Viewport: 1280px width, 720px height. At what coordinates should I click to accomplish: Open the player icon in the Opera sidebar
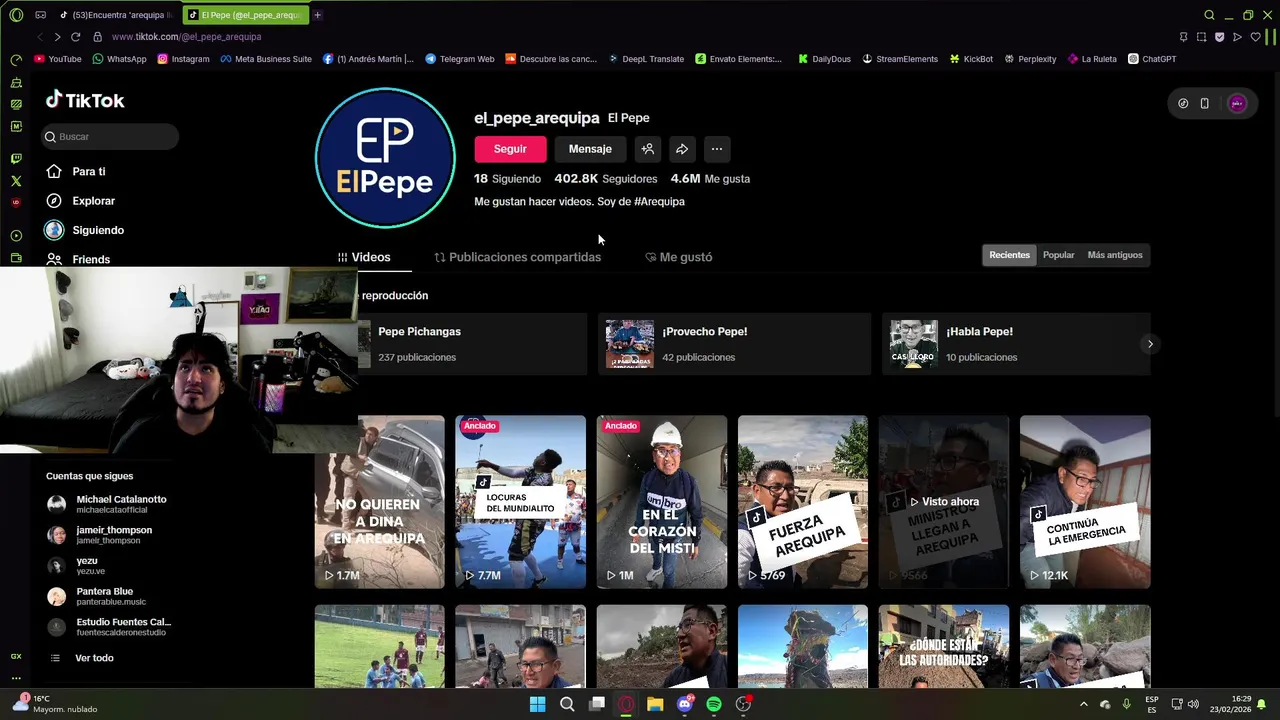coord(16,236)
